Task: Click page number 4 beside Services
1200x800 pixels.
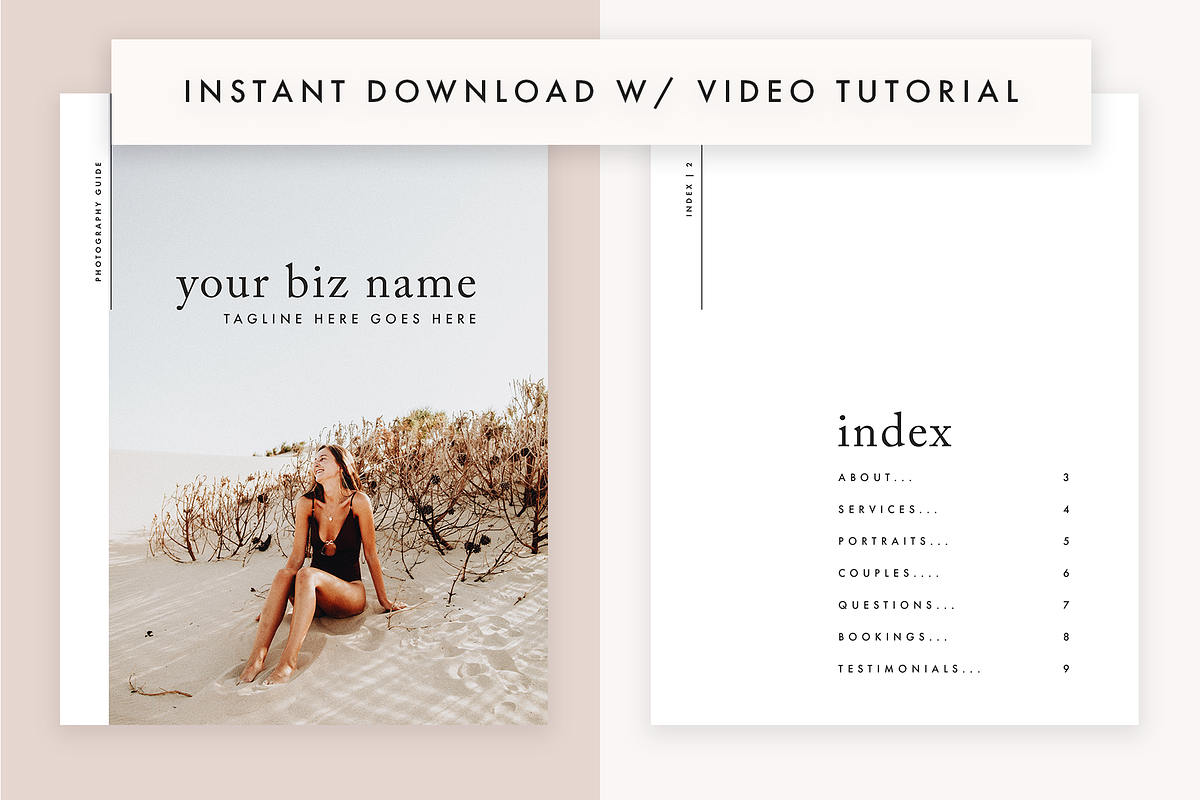Action: (1067, 510)
